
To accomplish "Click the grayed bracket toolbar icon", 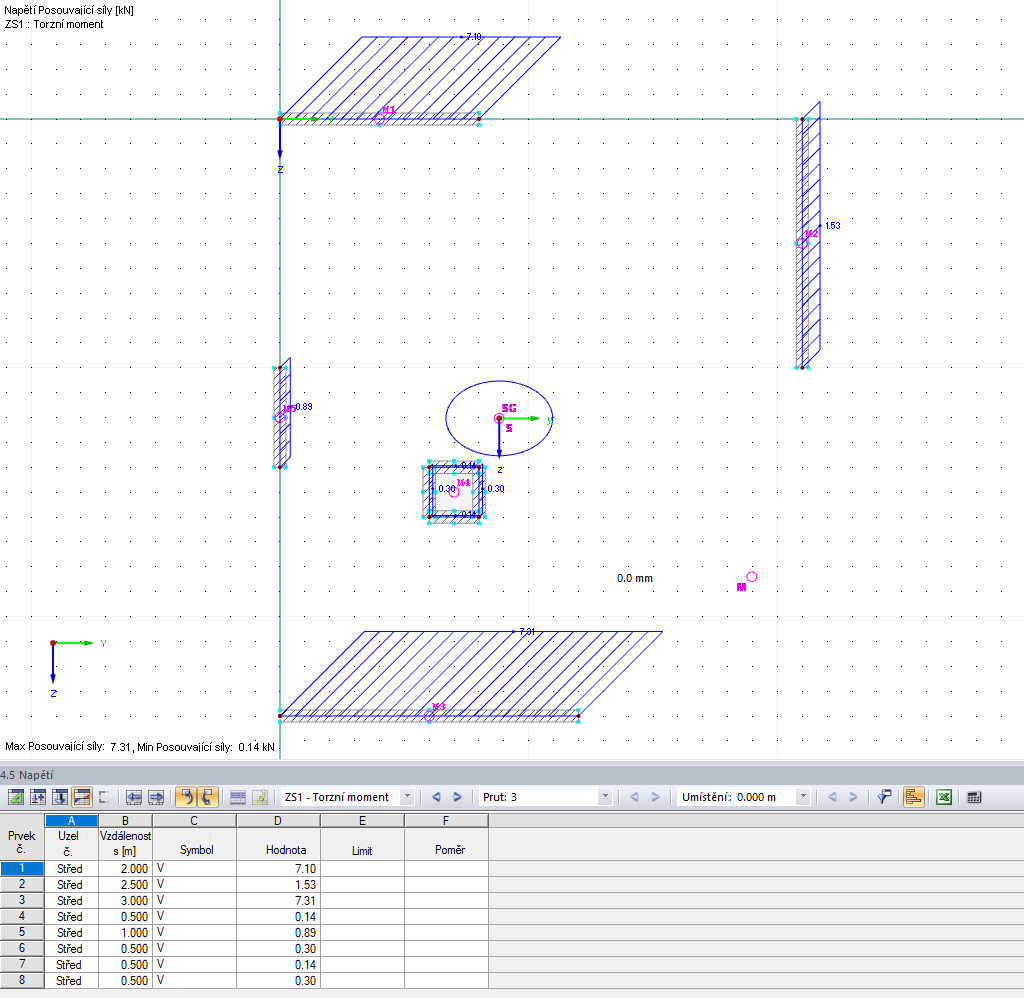I will pyautogui.click(x=103, y=797).
